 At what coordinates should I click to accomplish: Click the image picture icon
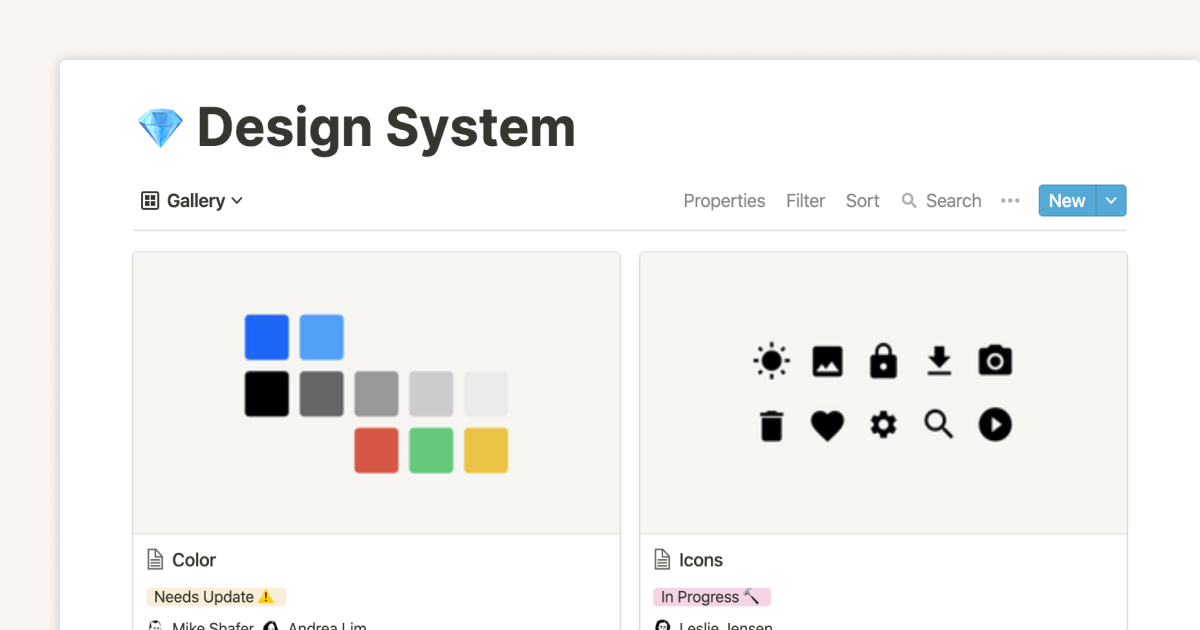827,361
